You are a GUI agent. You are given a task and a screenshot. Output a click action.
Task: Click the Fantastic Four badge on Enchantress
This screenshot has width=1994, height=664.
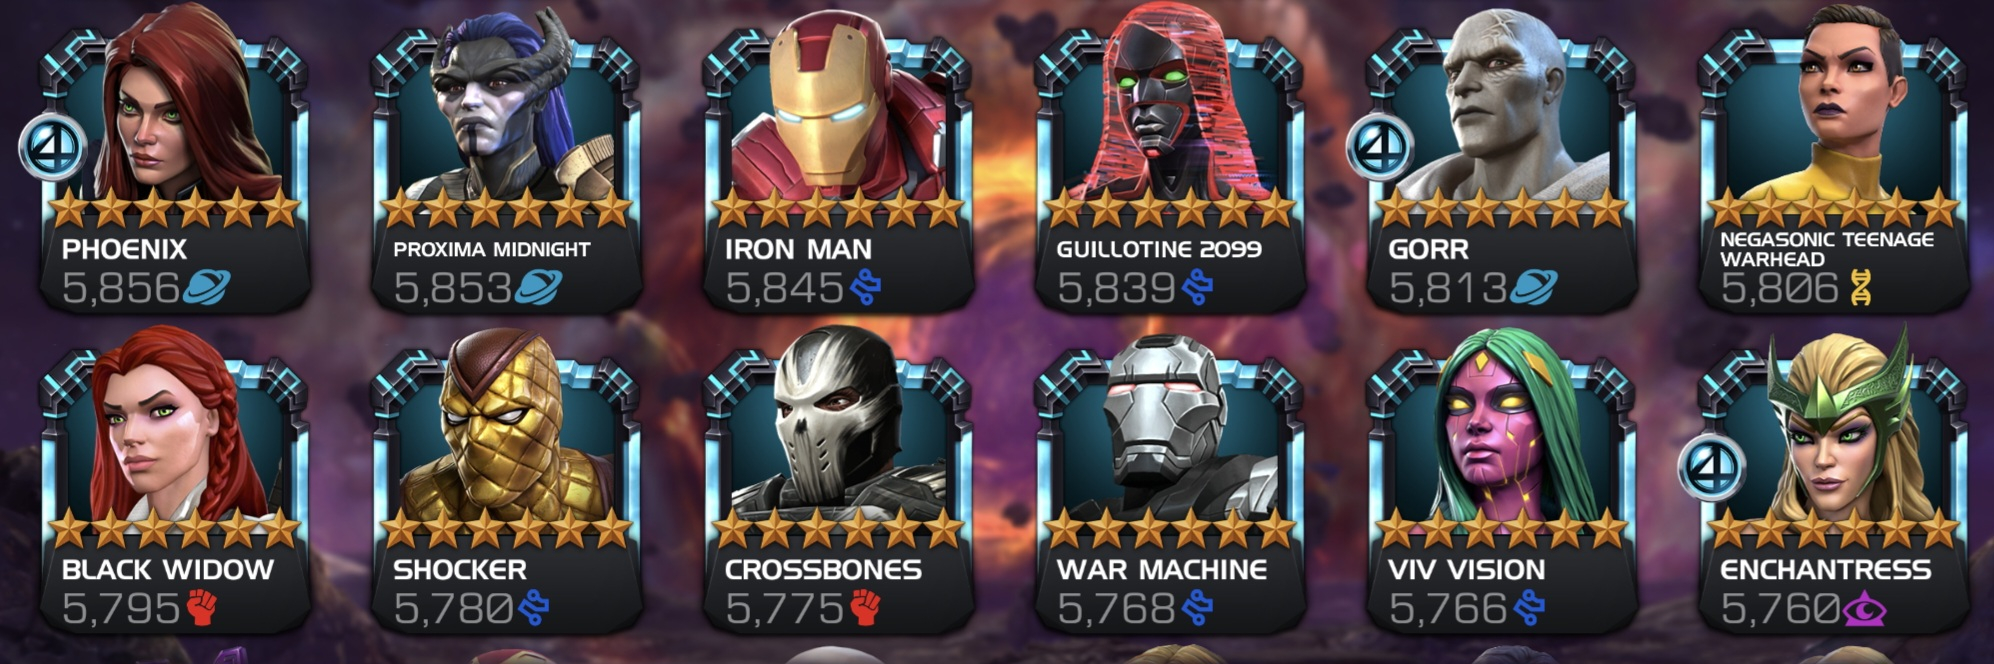coord(1712,468)
